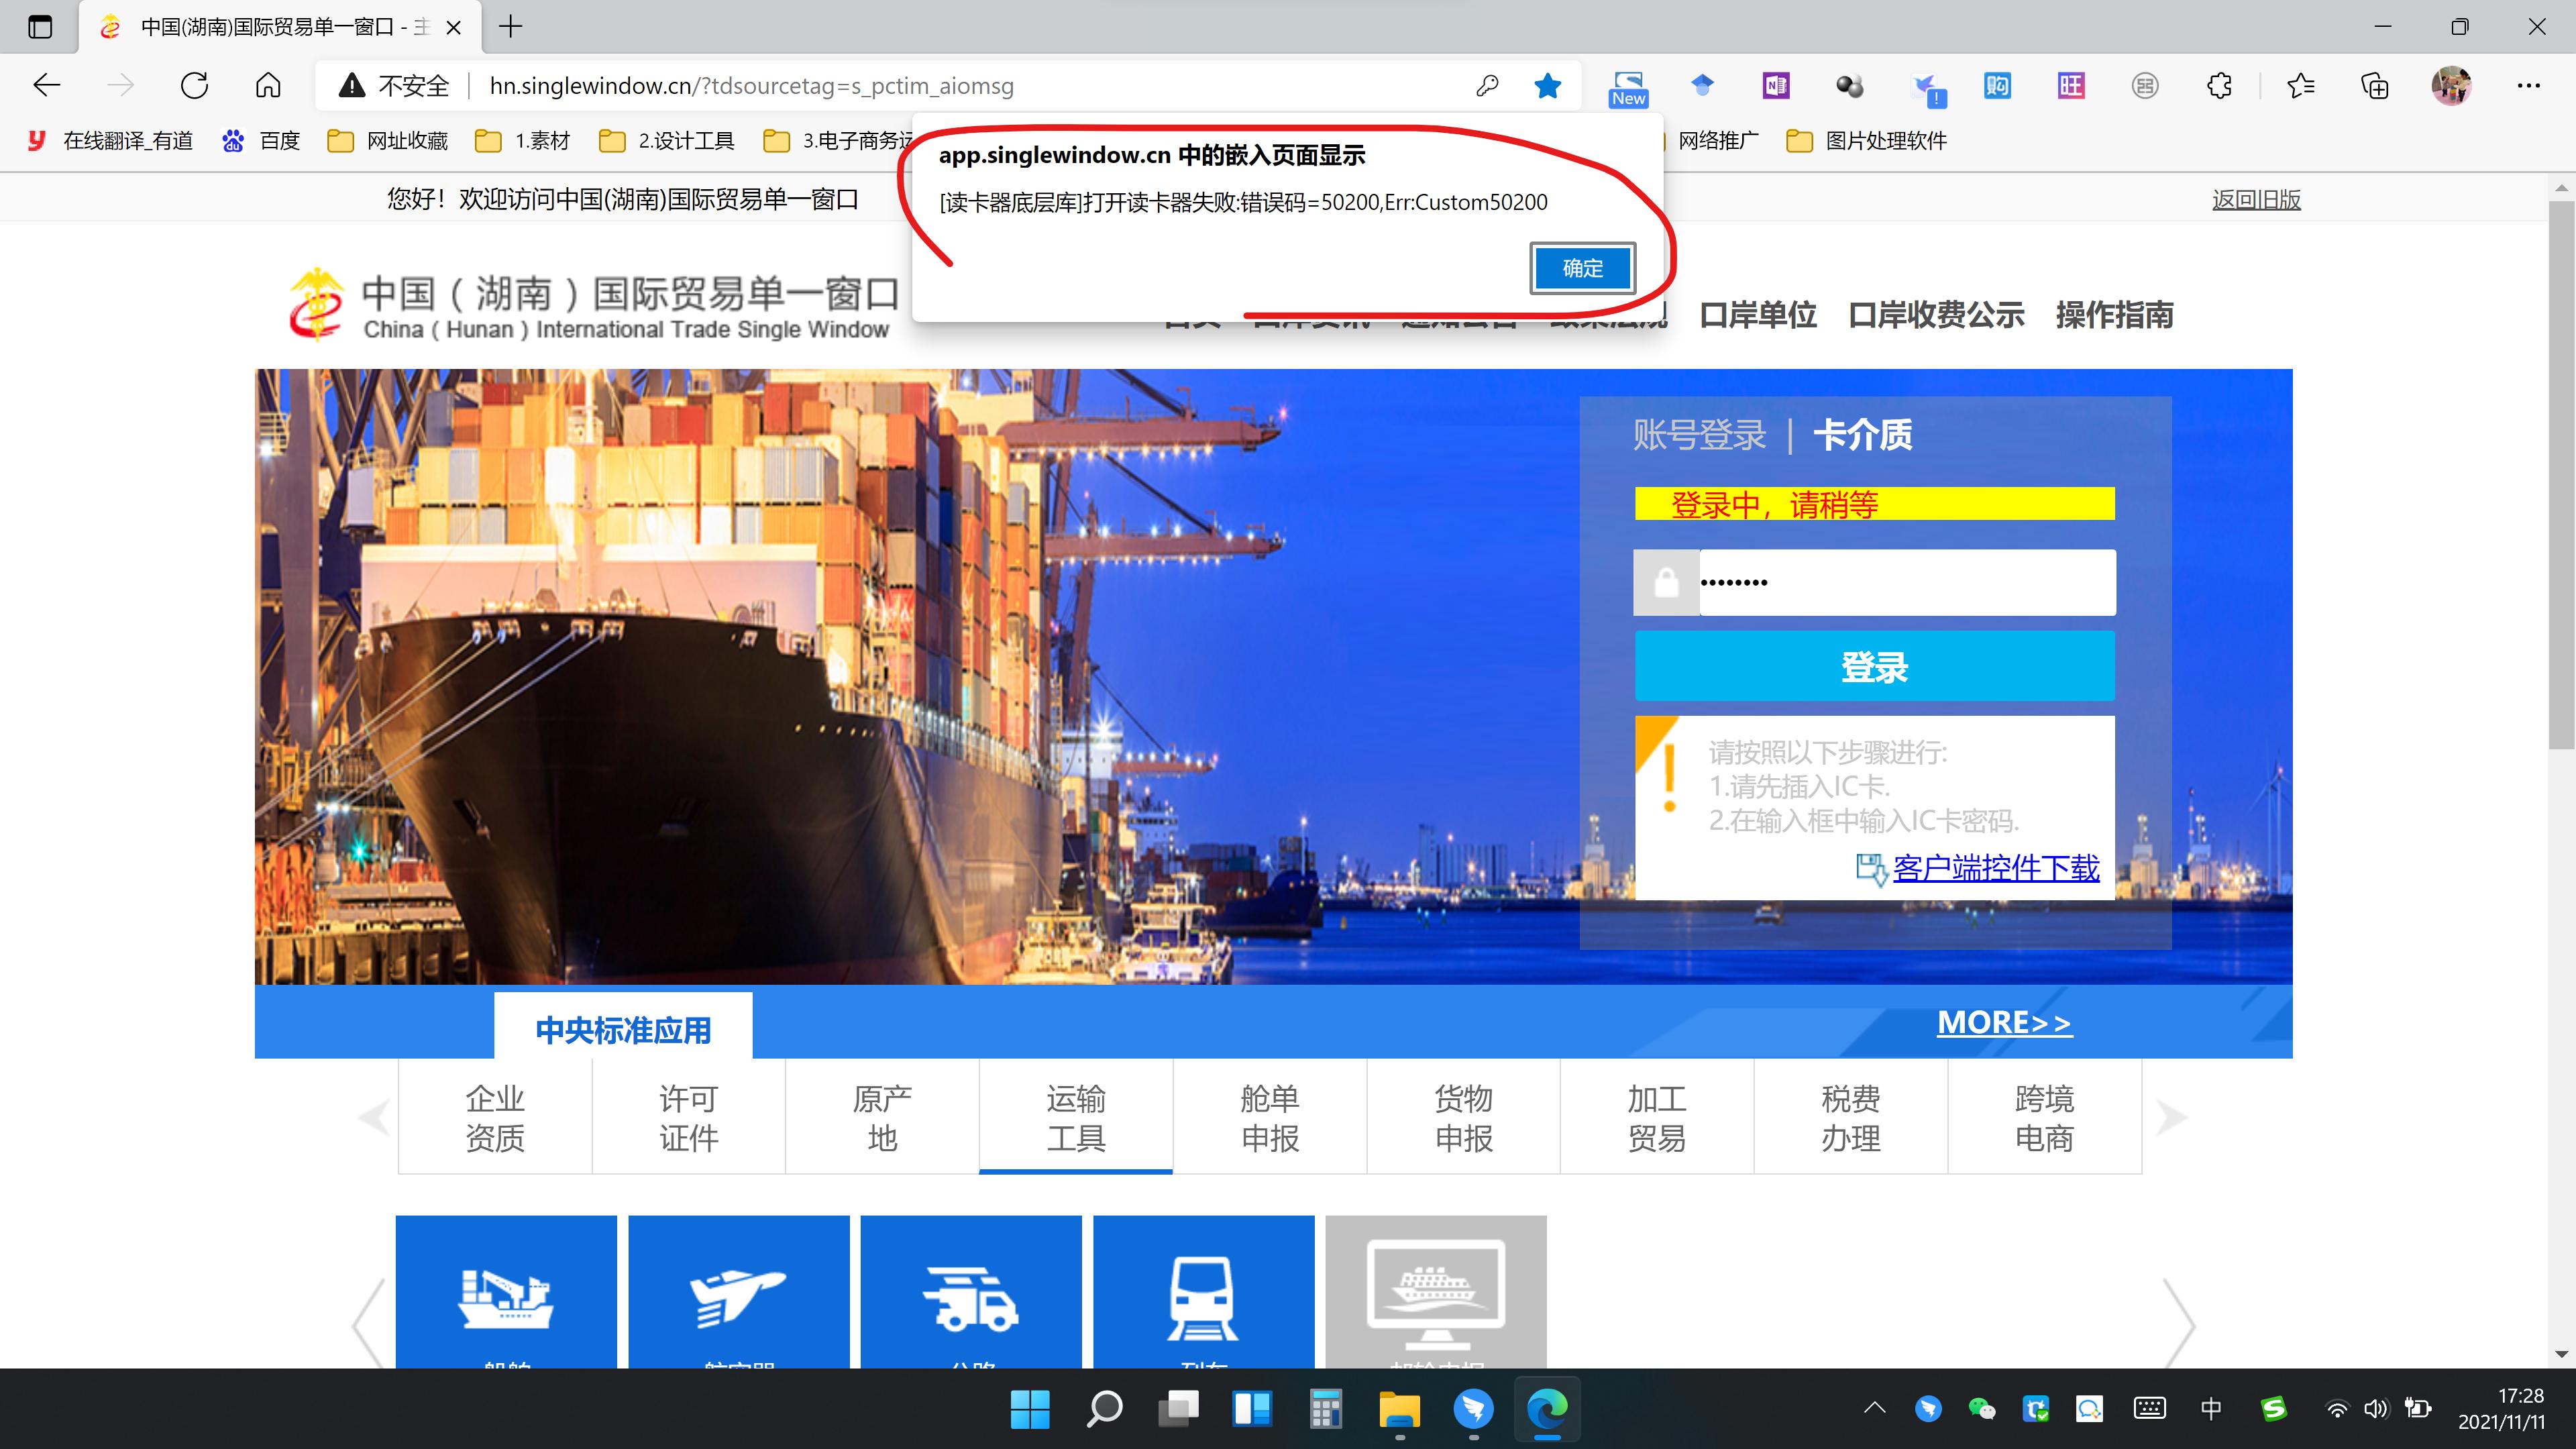The width and height of the screenshot is (2576, 1449).
Task: Open the OneNote Web Clipper extension
Action: tap(1776, 86)
